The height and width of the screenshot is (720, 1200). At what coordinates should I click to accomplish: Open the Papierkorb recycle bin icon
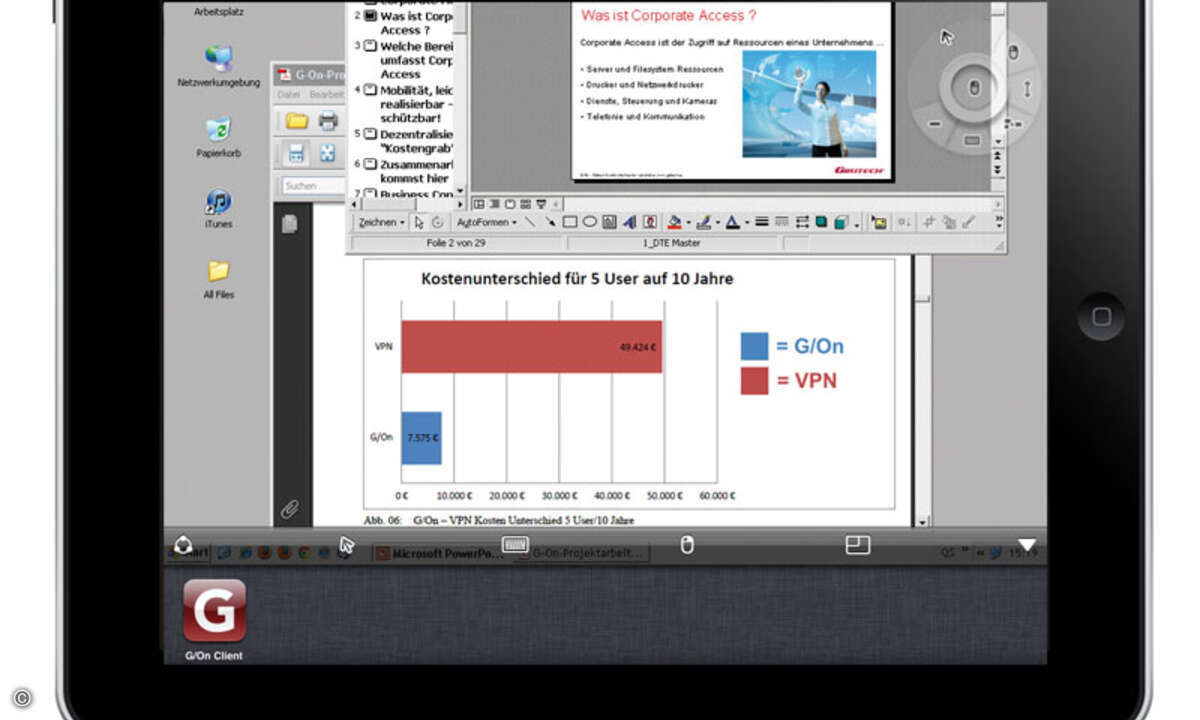coord(218,130)
